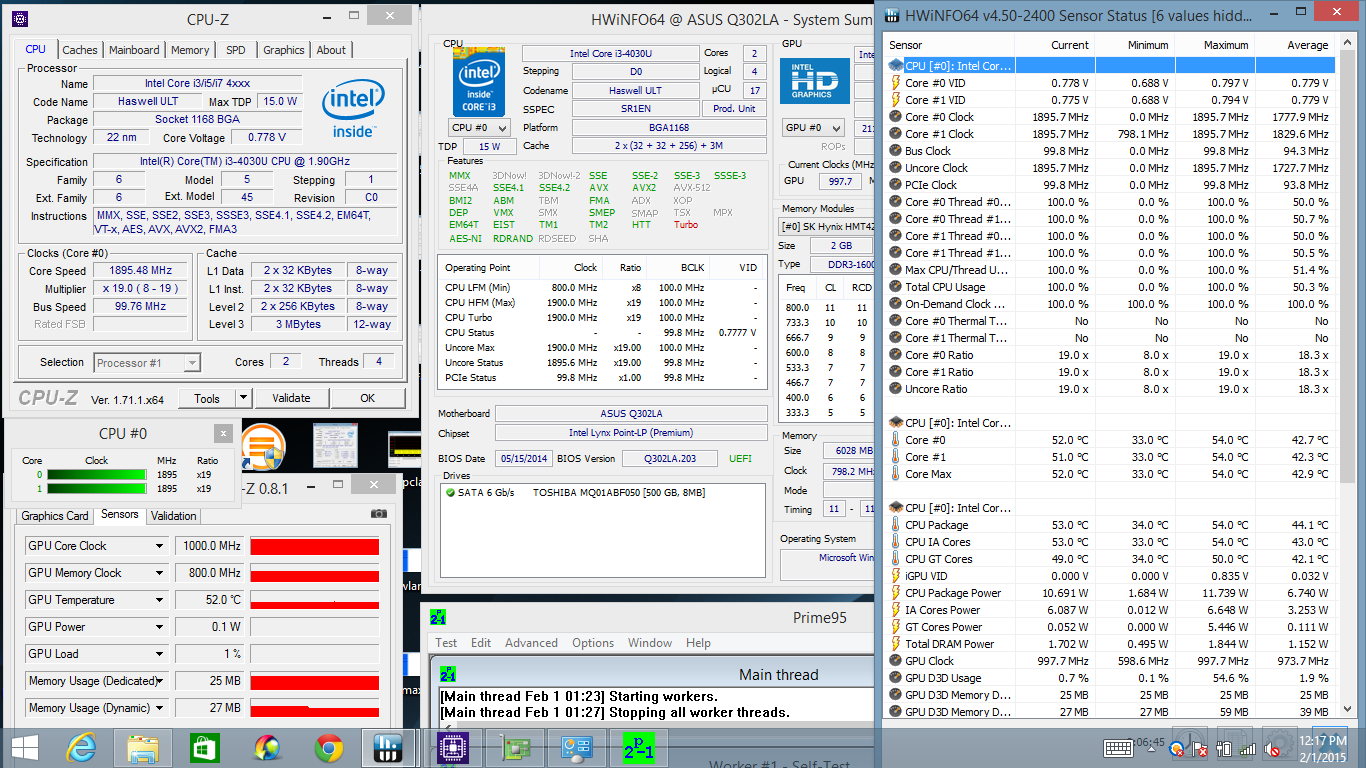
Task: Open the GPU #0 selector in HWiNFO
Action: (813, 128)
